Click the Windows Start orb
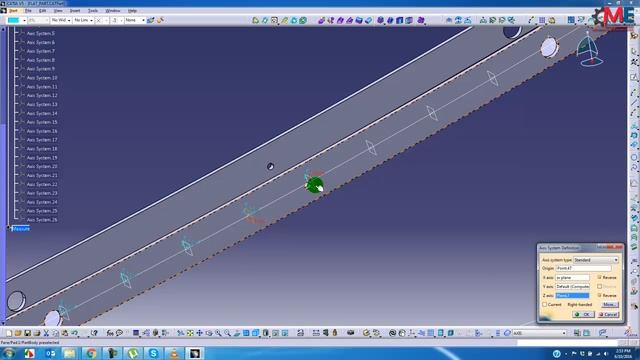The height and width of the screenshot is (360, 640). (x=8, y=353)
